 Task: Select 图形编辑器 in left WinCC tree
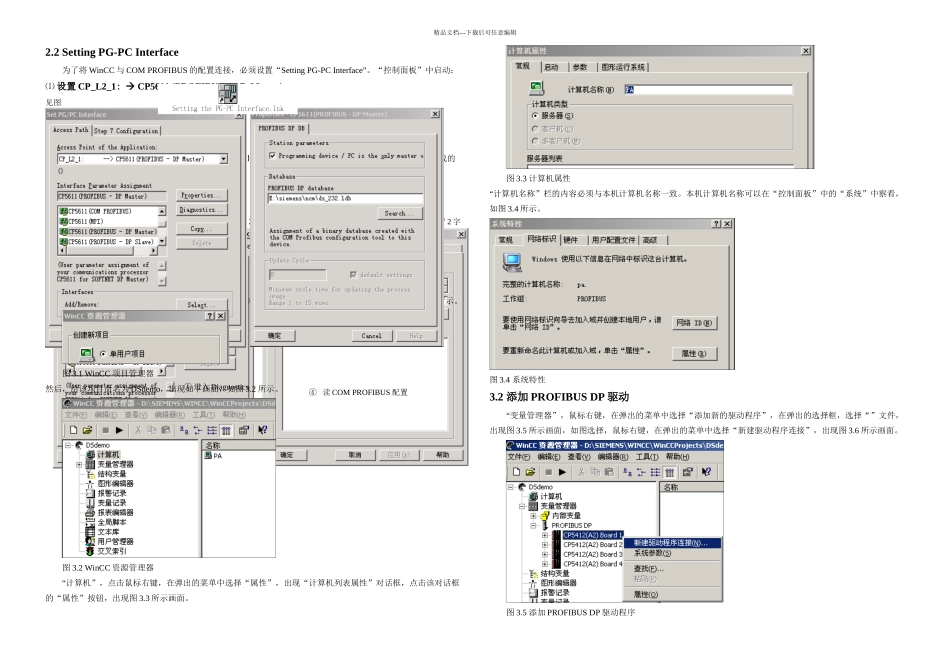click(x=115, y=484)
